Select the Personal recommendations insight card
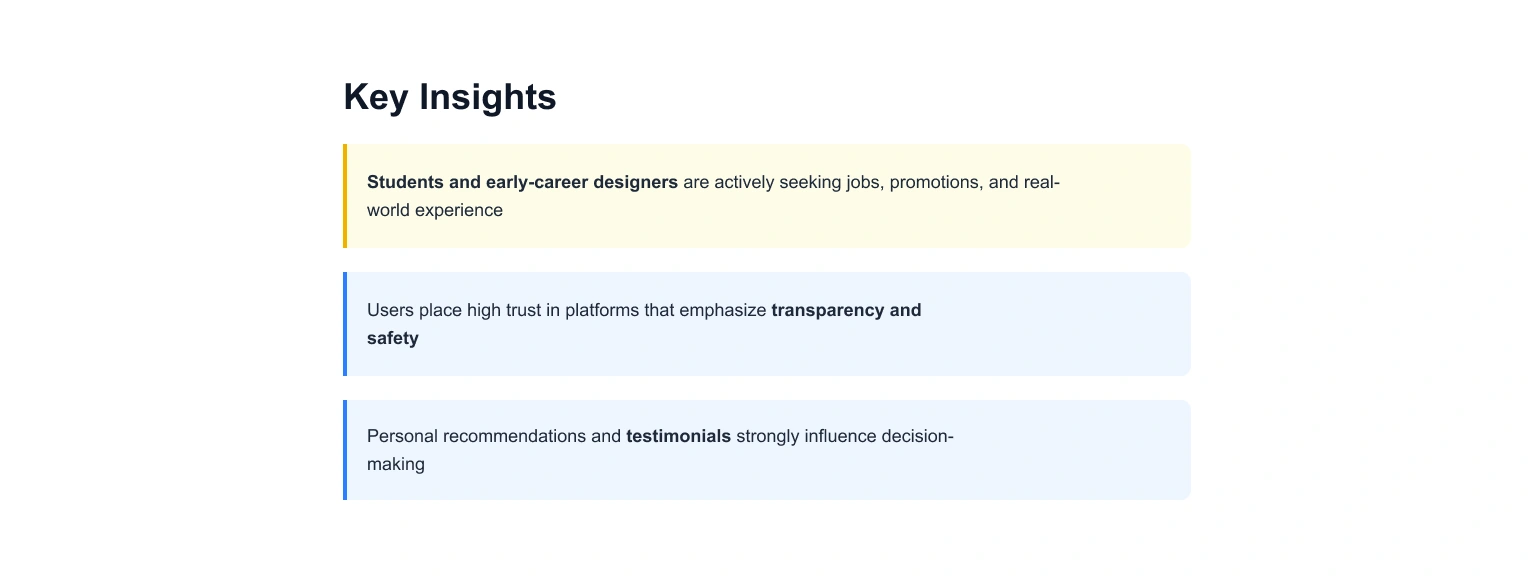The height and width of the screenshot is (580, 1534). click(767, 450)
